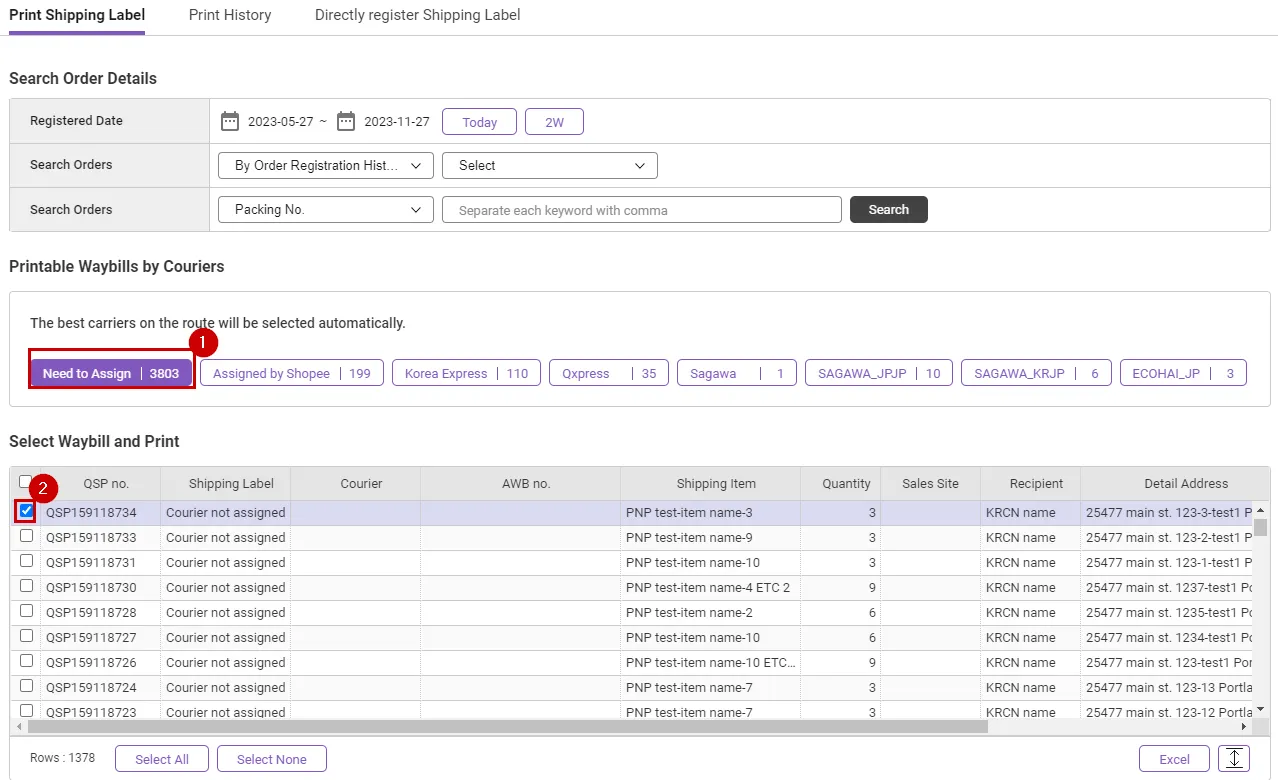Viewport: 1278px width, 780px height.
Task: Switch to the Print History tab
Action: pos(230,15)
